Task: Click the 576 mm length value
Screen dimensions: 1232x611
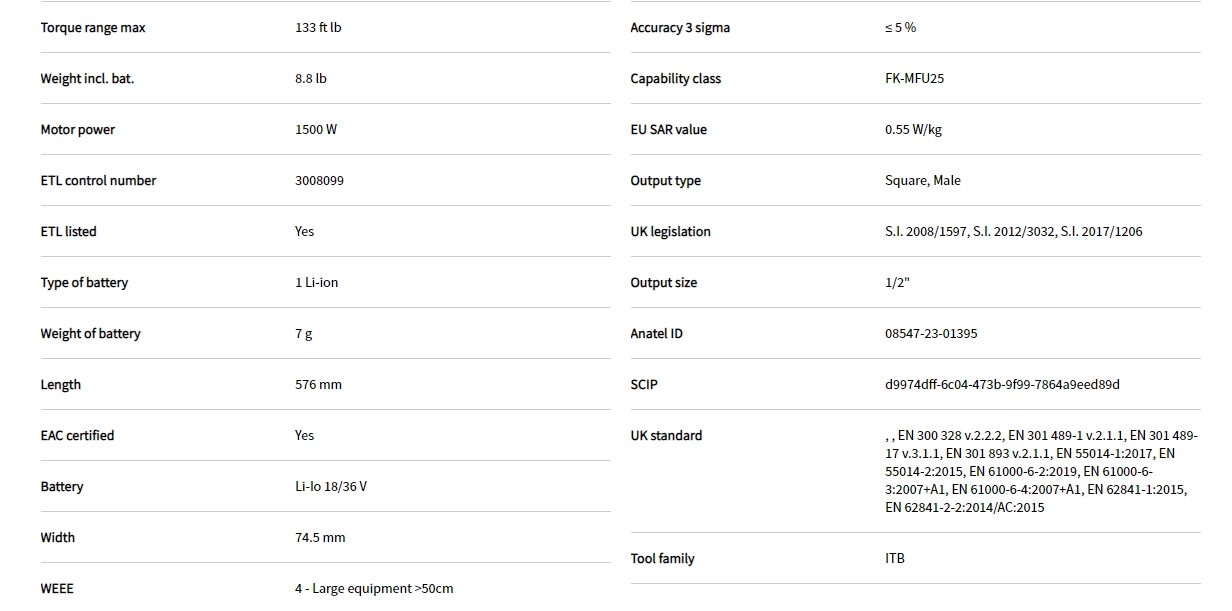Action: [x=318, y=385]
